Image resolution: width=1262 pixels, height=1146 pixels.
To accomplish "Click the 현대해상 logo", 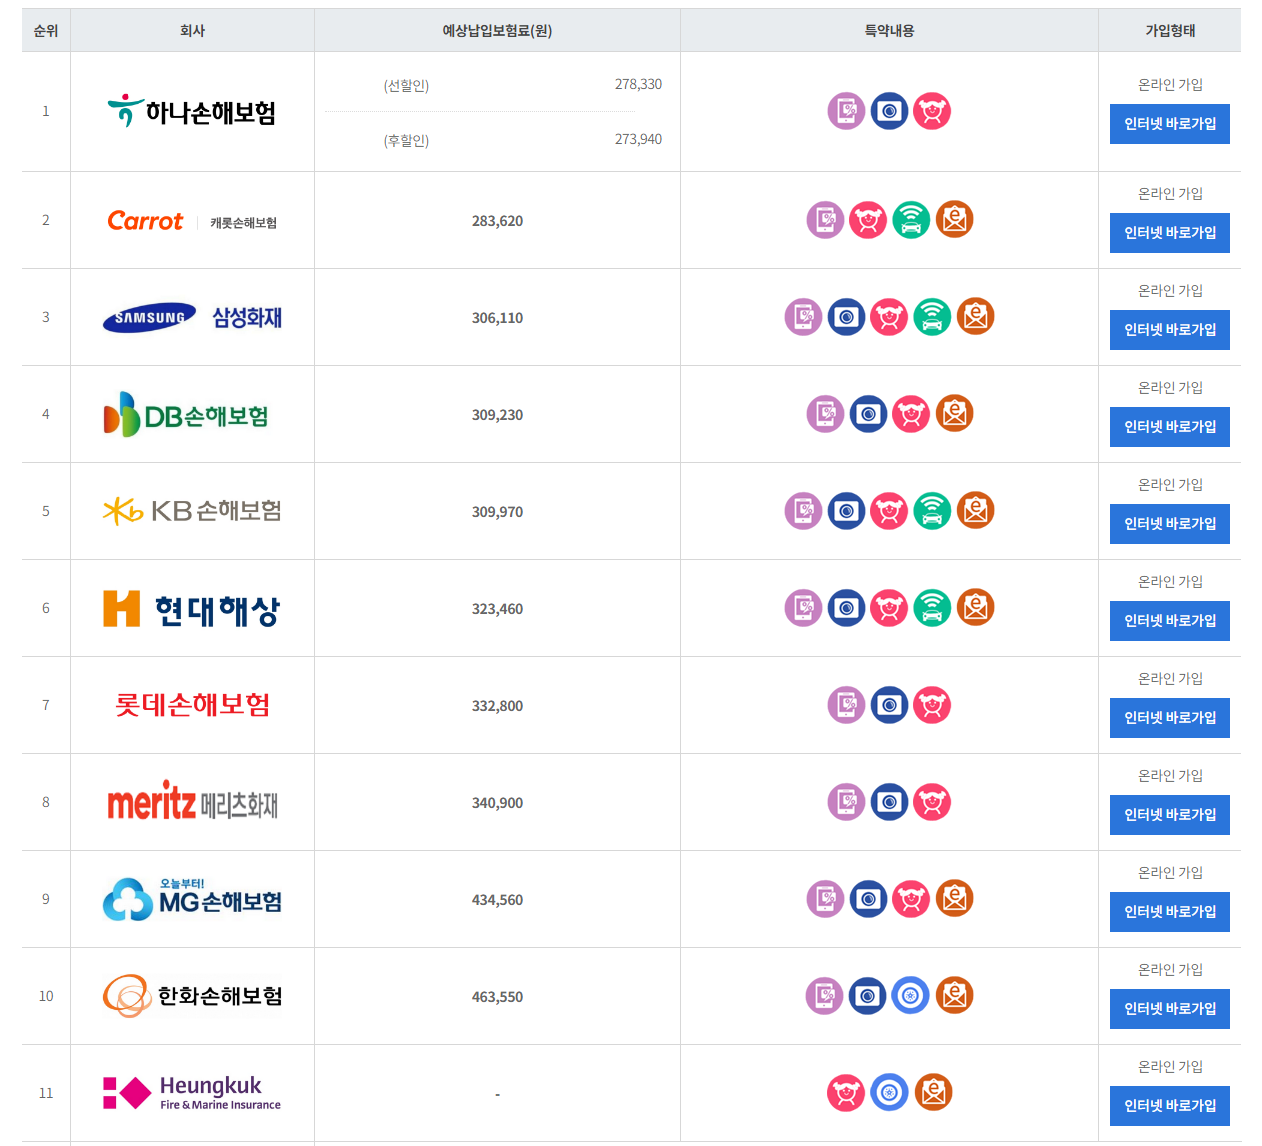I will [x=192, y=608].
